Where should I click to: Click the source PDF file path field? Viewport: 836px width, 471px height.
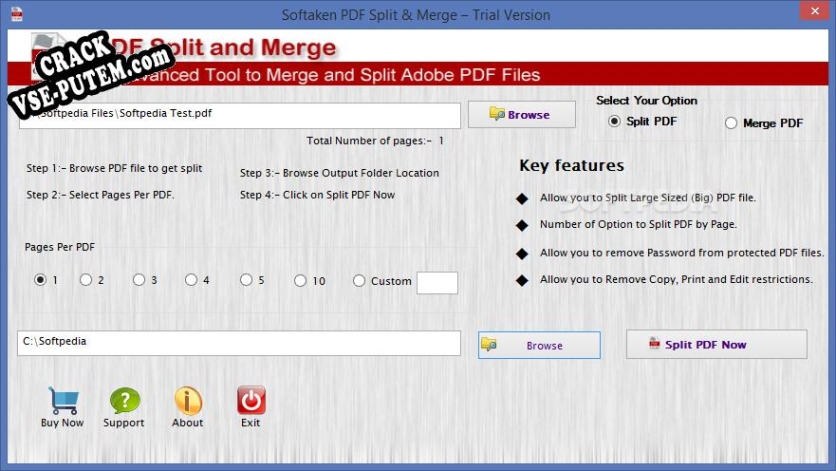(240, 115)
